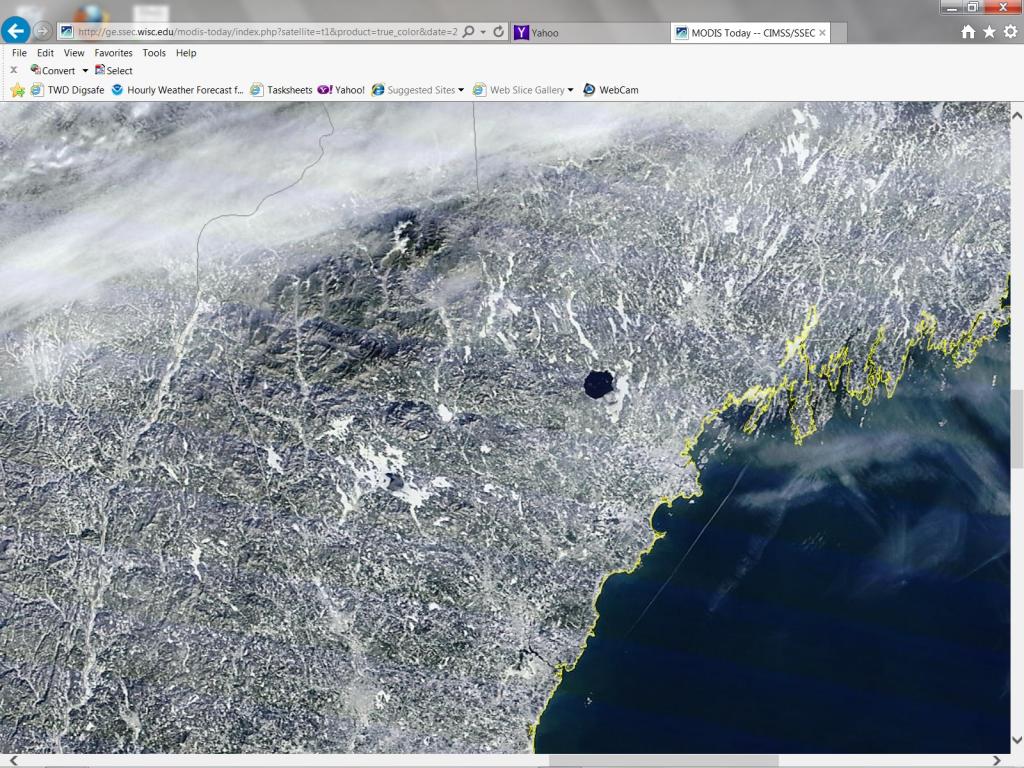Close the MODIS Today tab
The width and height of the screenshot is (1024, 768).
pyautogui.click(x=822, y=33)
